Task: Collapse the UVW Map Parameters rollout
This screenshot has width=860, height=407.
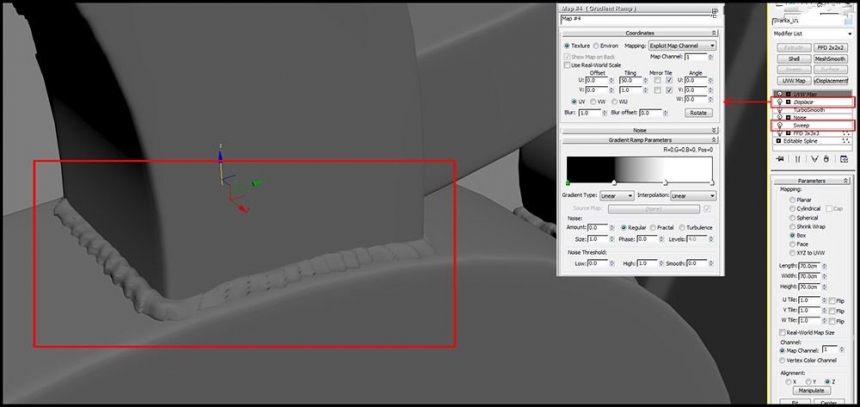Action: tap(811, 181)
